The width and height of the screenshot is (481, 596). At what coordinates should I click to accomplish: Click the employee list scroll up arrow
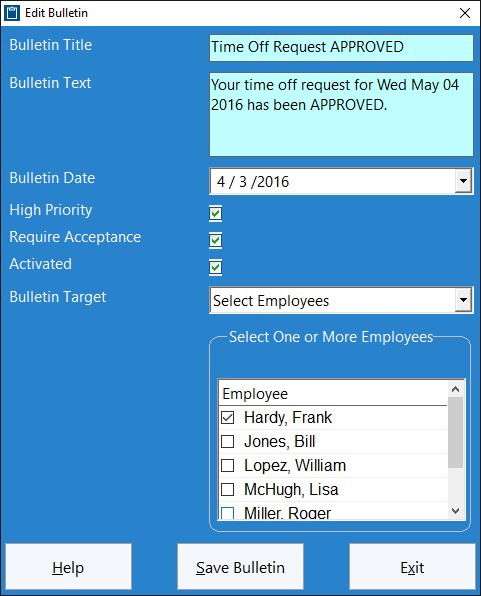456,389
